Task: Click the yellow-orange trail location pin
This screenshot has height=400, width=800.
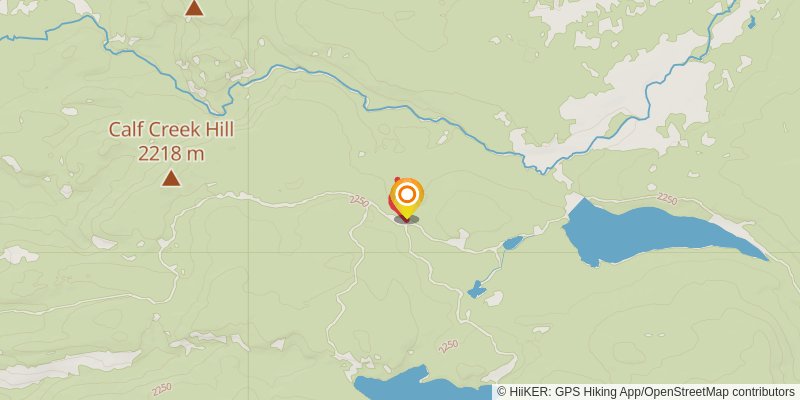Action: tap(407, 198)
